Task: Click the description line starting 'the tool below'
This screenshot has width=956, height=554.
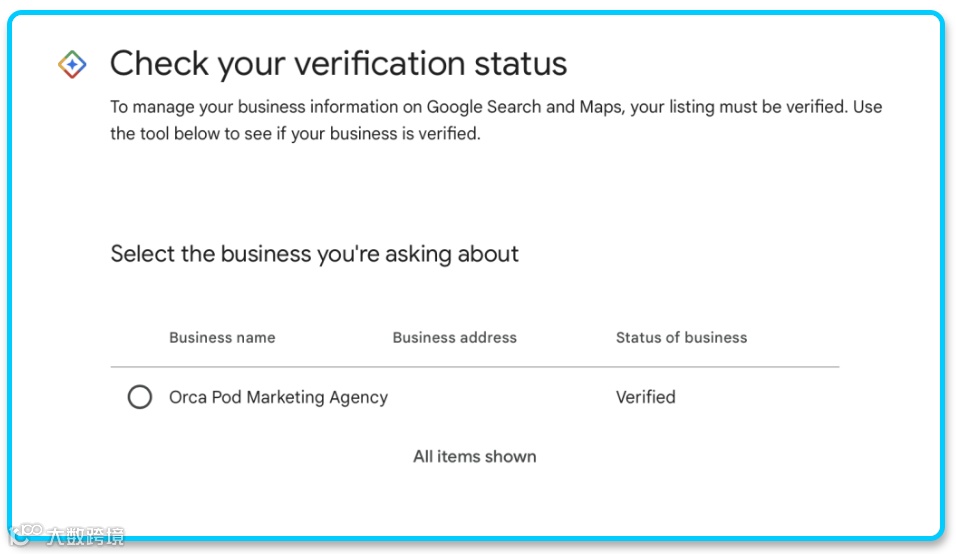Action: (x=295, y=133)
